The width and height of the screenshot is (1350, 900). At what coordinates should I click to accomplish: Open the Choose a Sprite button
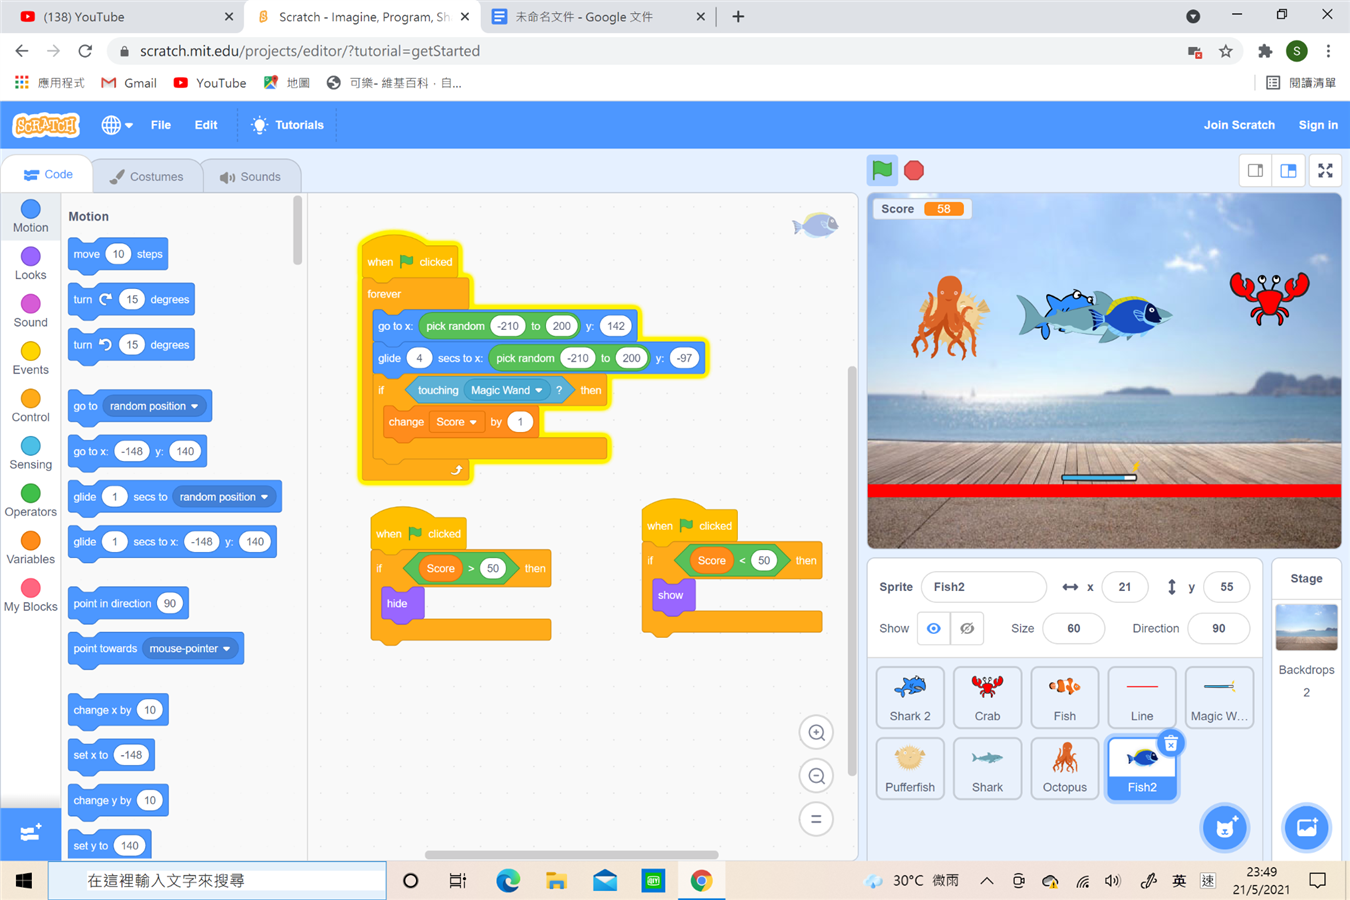coord(1225,828)
